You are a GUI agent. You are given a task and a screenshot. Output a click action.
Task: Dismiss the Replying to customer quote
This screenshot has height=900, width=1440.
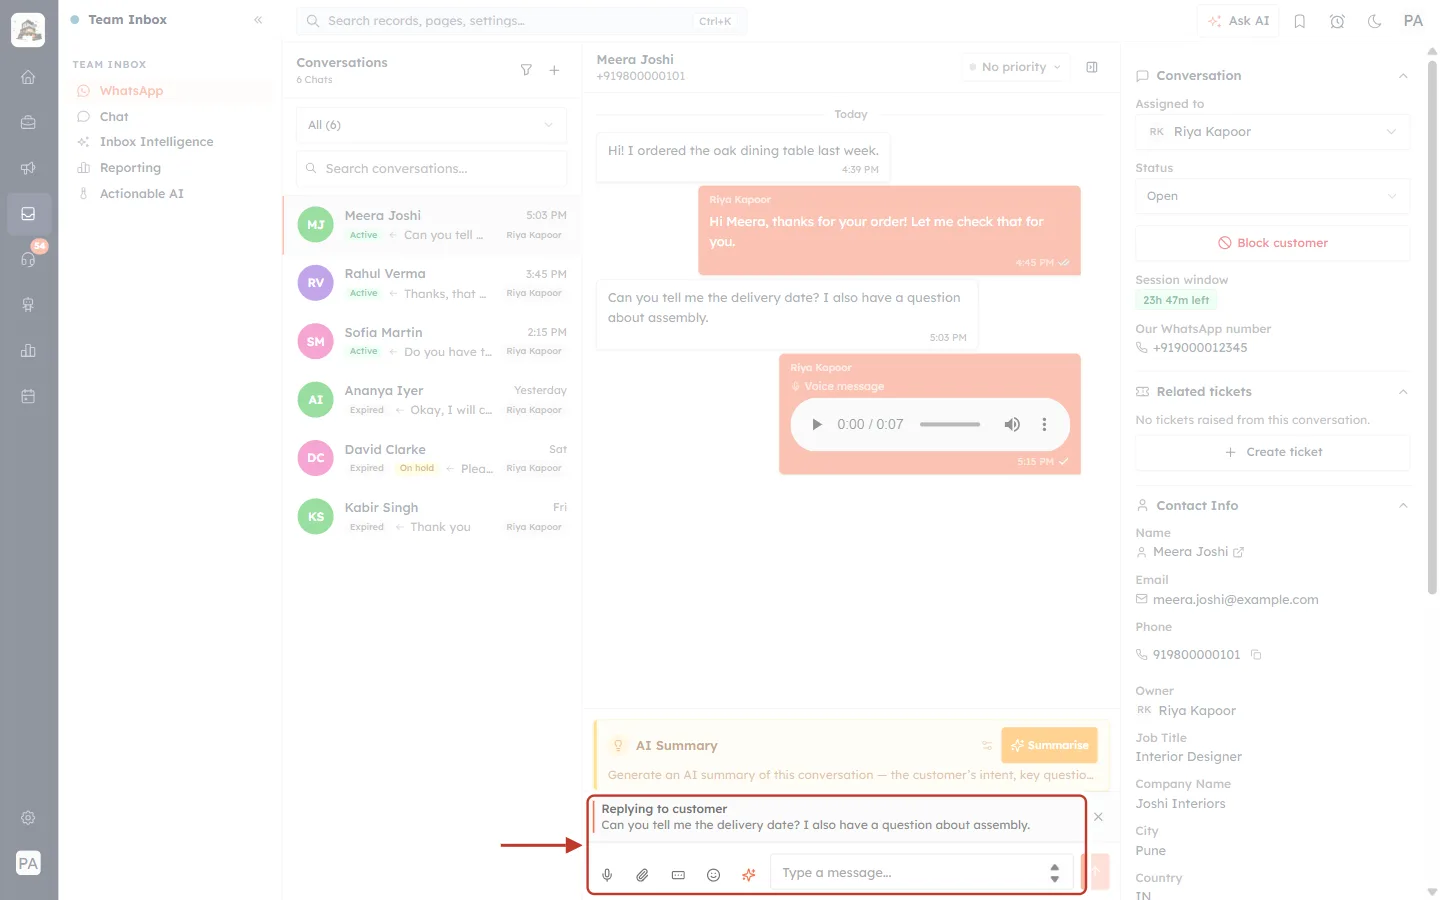click(x=1098, y=817)
